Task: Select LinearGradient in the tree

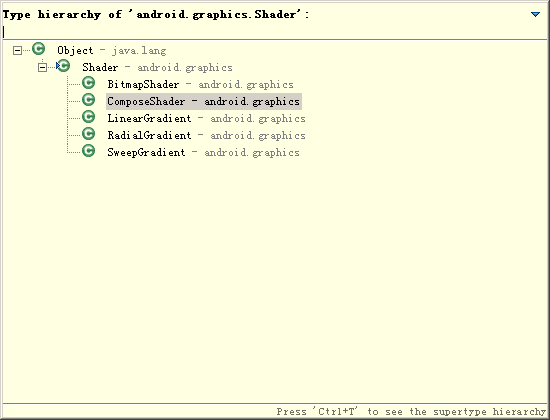Action: [206, 118]
